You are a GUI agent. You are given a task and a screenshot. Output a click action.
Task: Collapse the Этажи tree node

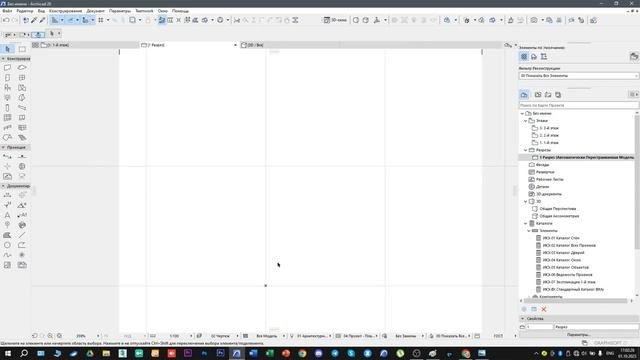[526, 121]
